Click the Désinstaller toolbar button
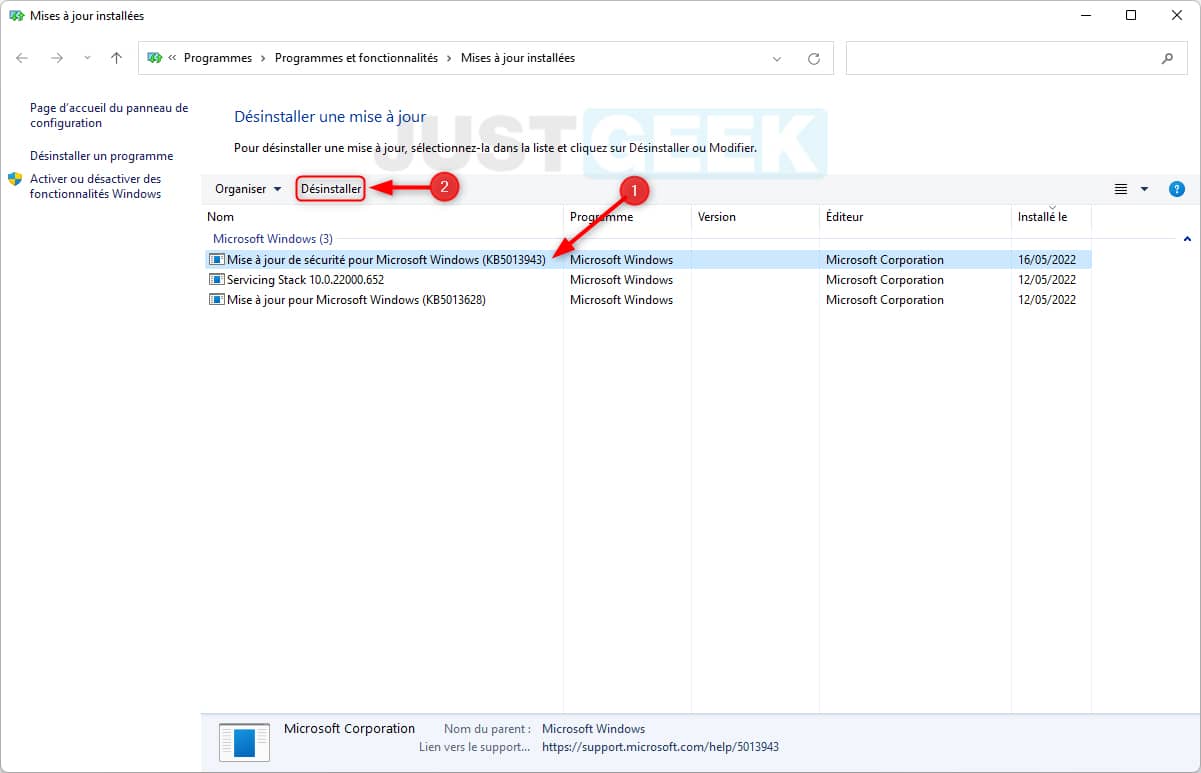 (331, 189)
